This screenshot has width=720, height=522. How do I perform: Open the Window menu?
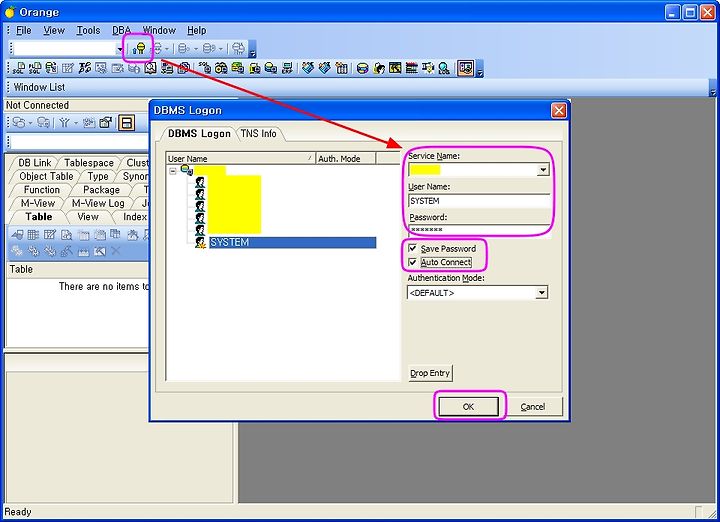click(x=159, y=30)
